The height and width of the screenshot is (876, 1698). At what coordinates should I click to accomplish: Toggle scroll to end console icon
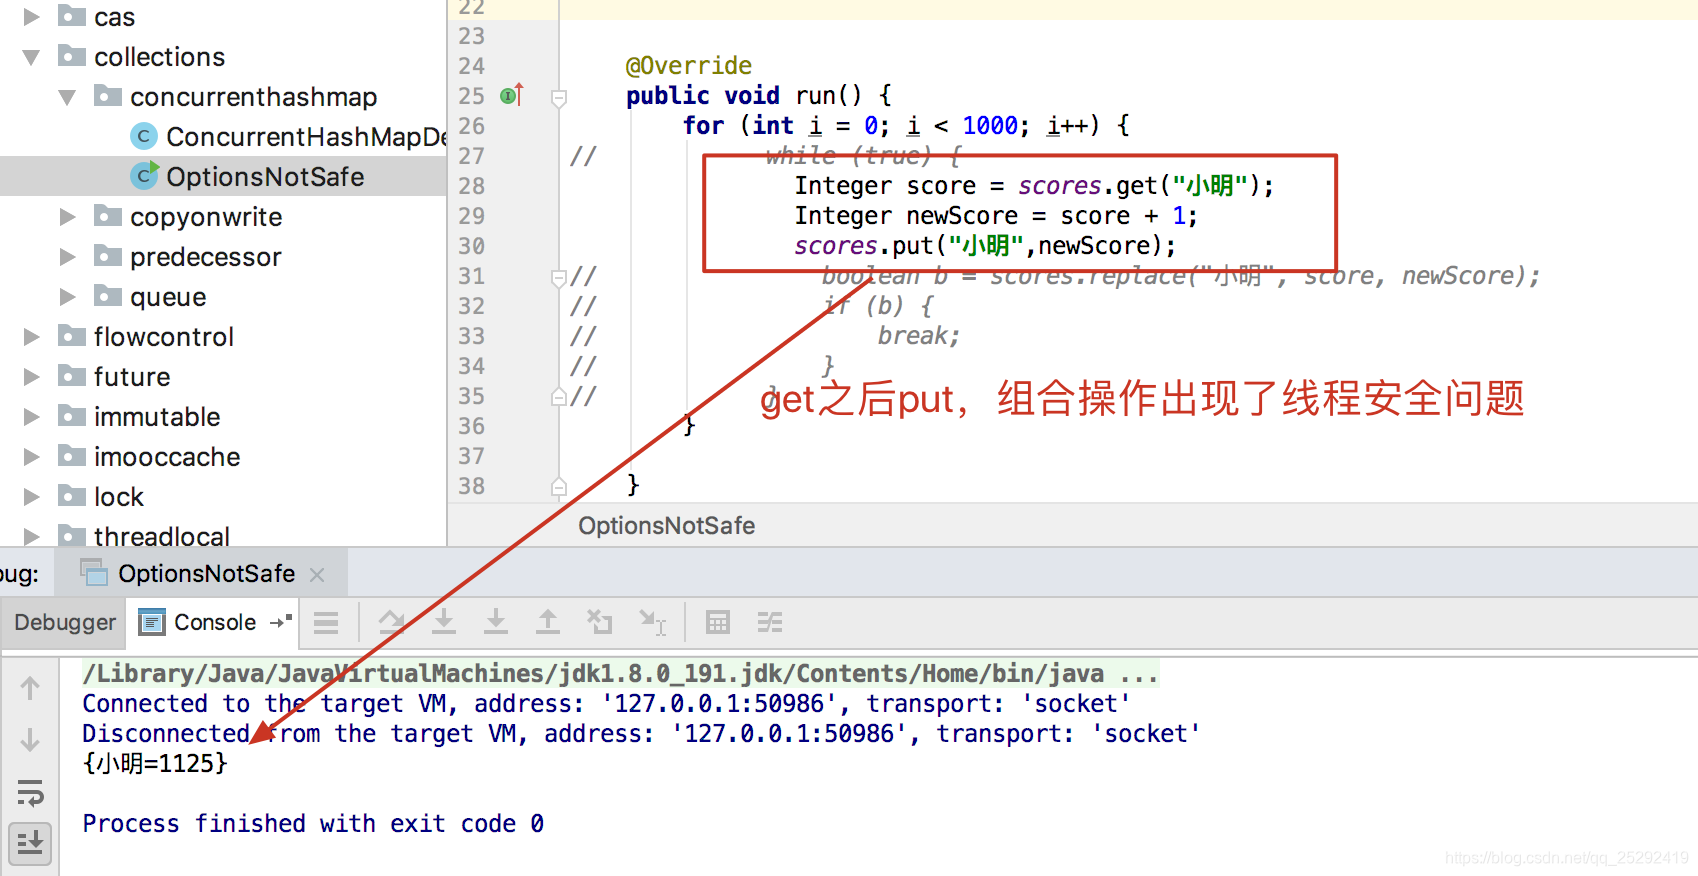pos(30,843)
